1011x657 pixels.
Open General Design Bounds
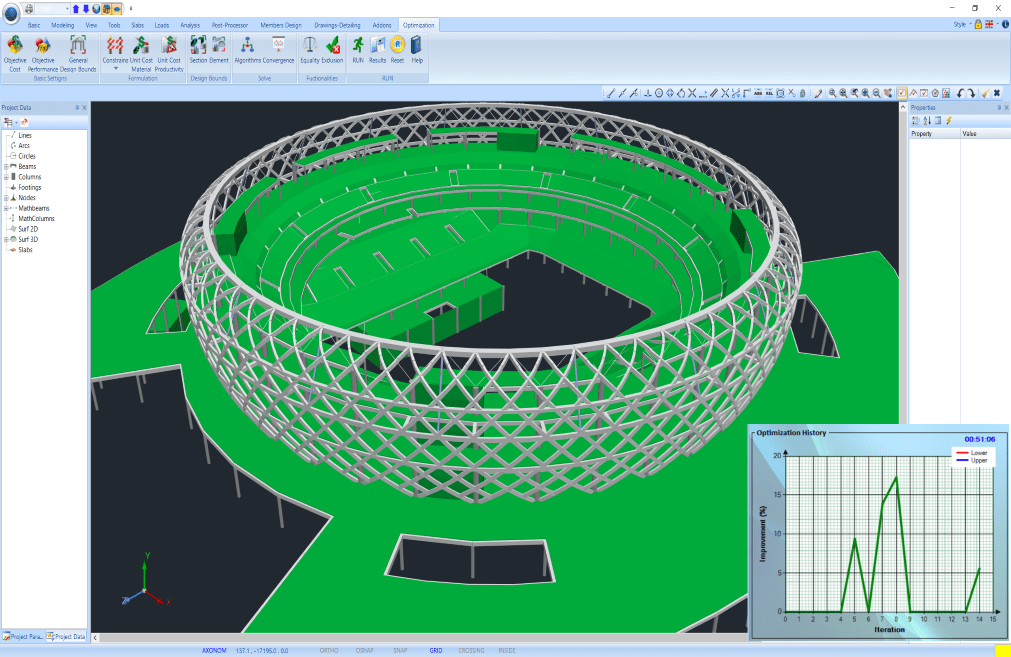78,54
